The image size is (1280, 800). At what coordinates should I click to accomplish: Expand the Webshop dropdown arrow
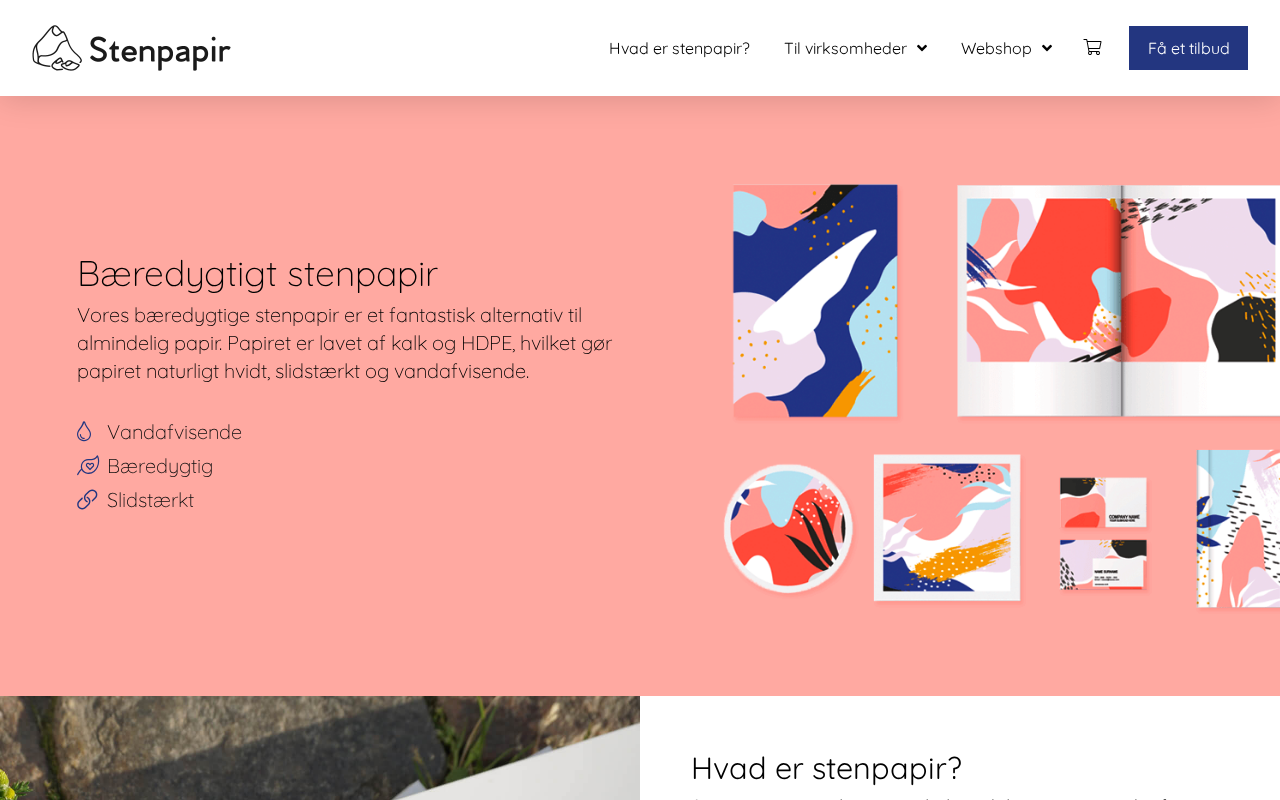(1047, 48)
